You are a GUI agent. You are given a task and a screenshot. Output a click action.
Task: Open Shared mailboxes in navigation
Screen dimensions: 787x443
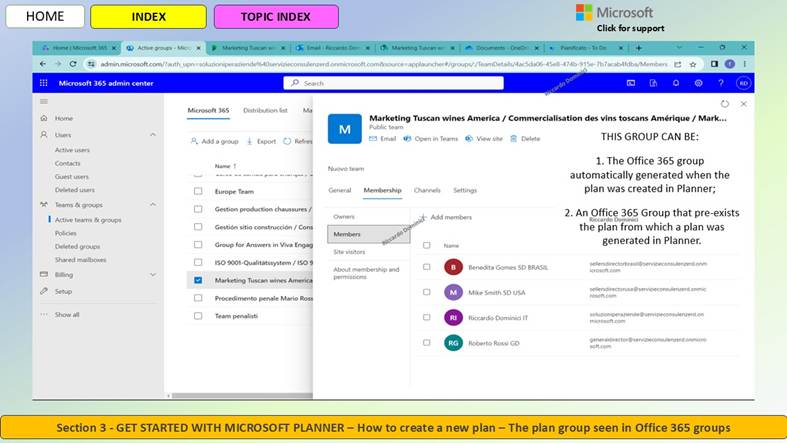tap(80, 260)
